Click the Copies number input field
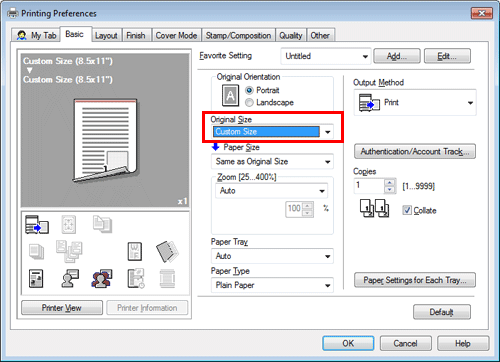The image size is (500, 362). coord(369,186)
